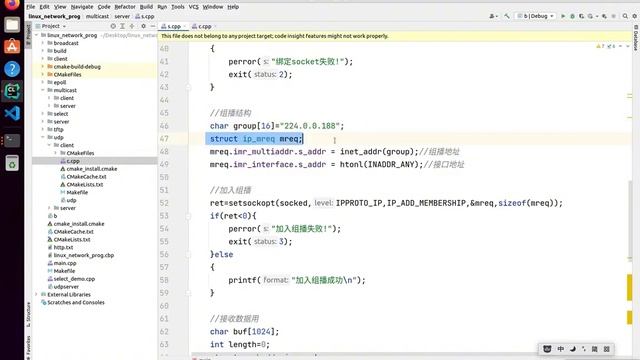Open Project panel options gear
Image resolution: width=640 pixels, height=360 pixels.
pyautogui.click(x=143, y=26)
